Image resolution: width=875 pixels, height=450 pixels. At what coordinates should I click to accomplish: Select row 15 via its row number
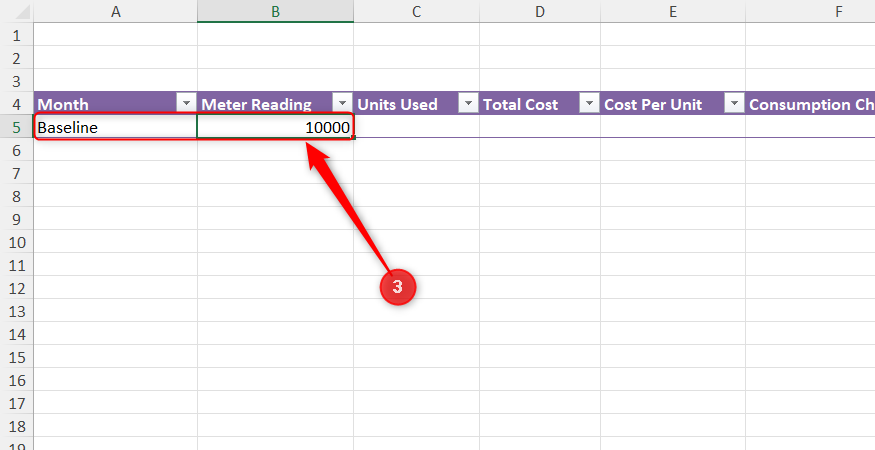pyautogui.click(x=17, y=357)
